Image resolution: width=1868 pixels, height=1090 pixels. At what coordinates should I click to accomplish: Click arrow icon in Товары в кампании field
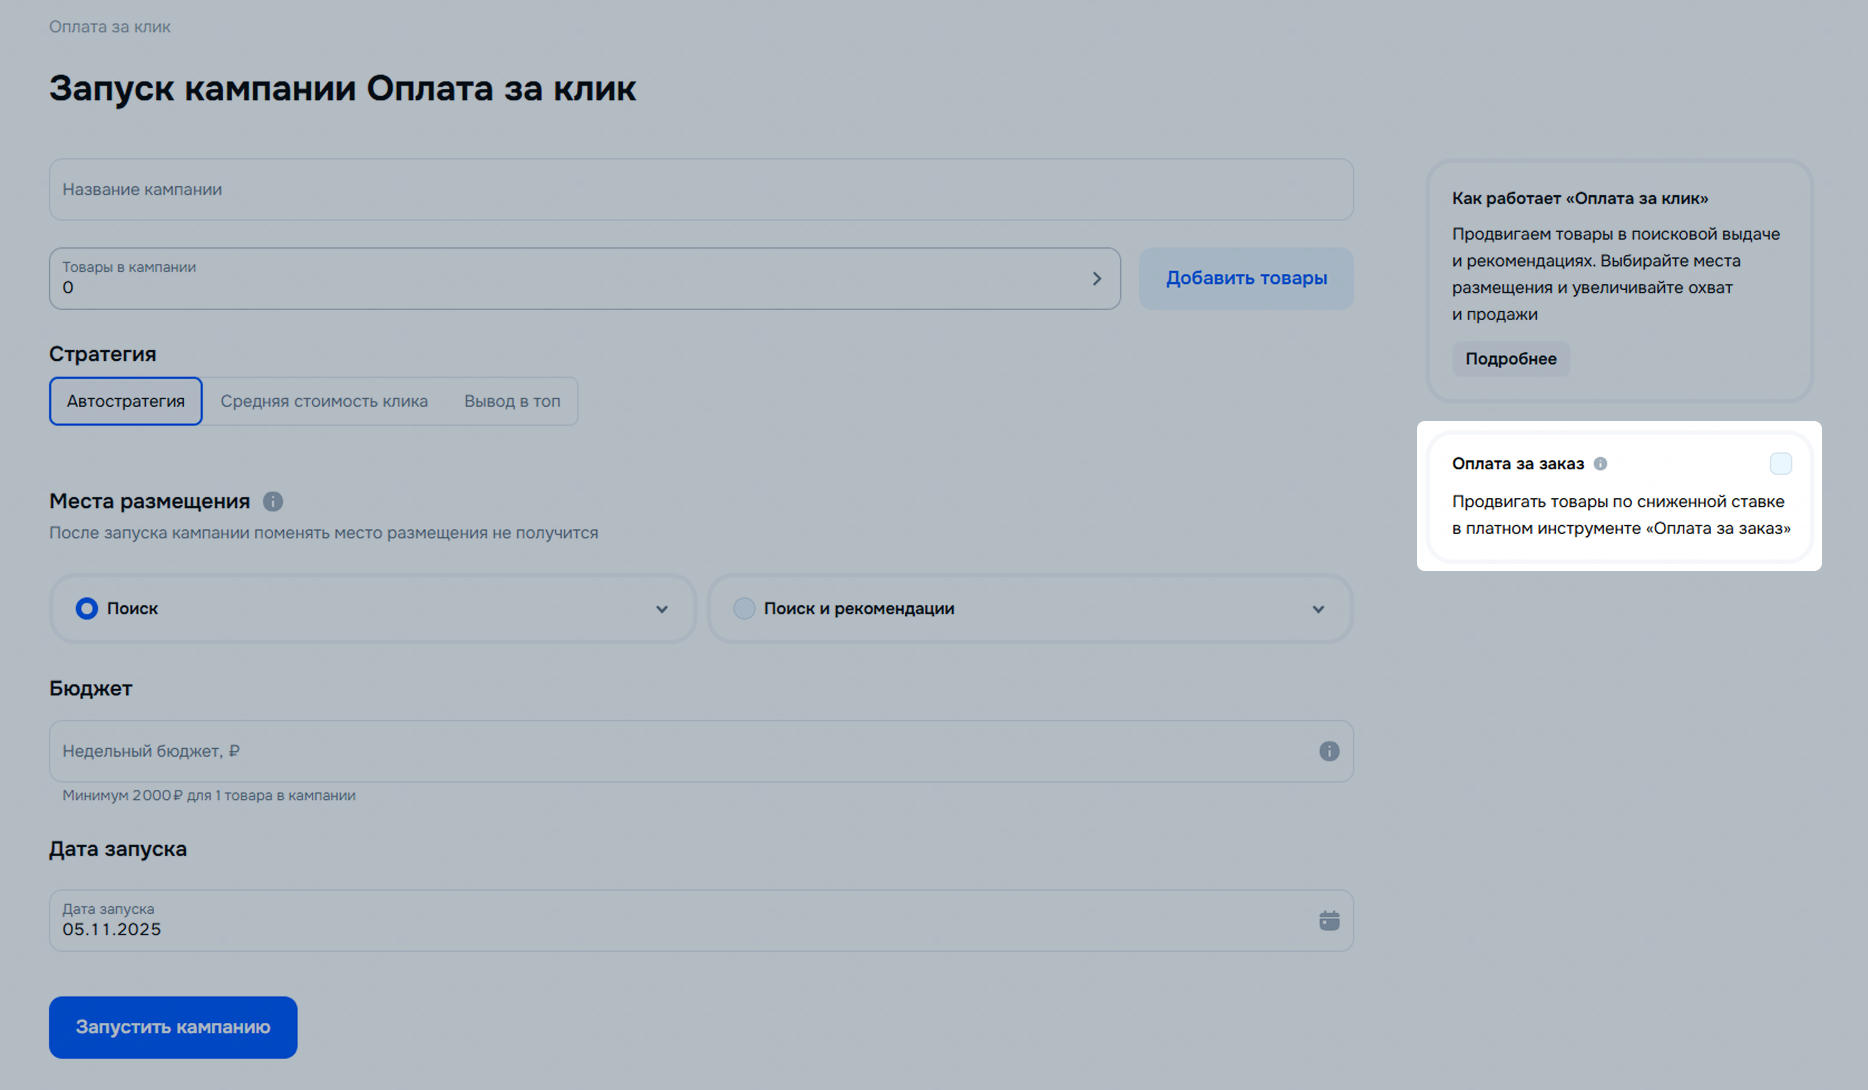[x=1096, y=279]
